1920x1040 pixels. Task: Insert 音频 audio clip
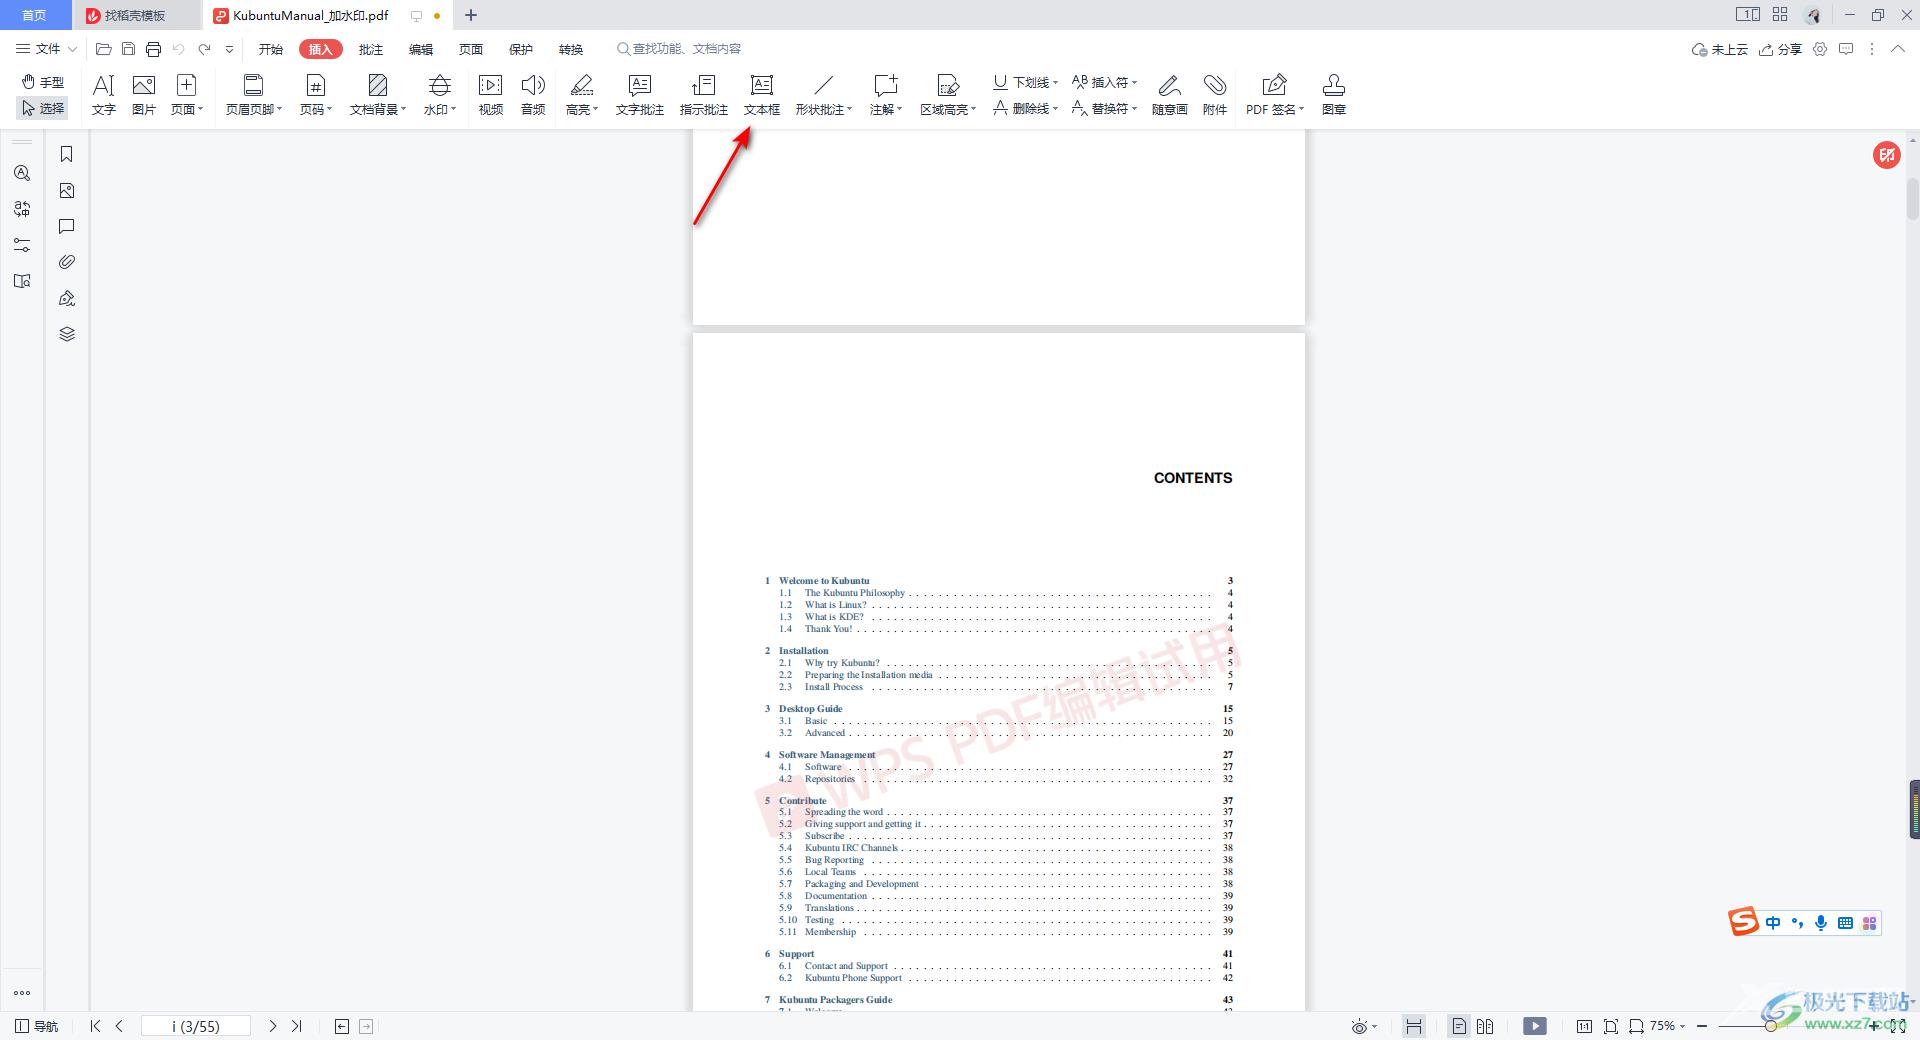(533, 95)
